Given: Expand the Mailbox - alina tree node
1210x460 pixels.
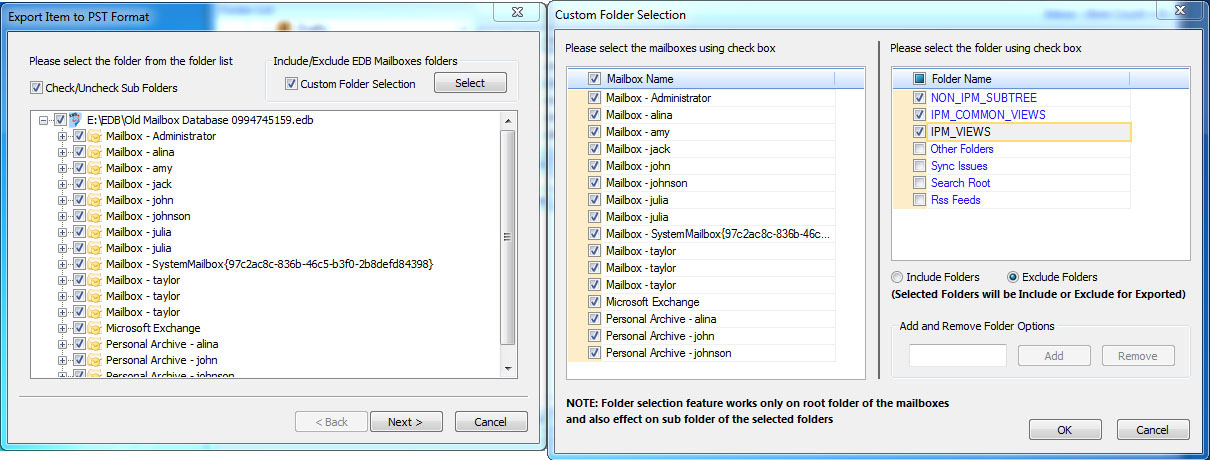Looking at the screenshot, I should (63, 152).
